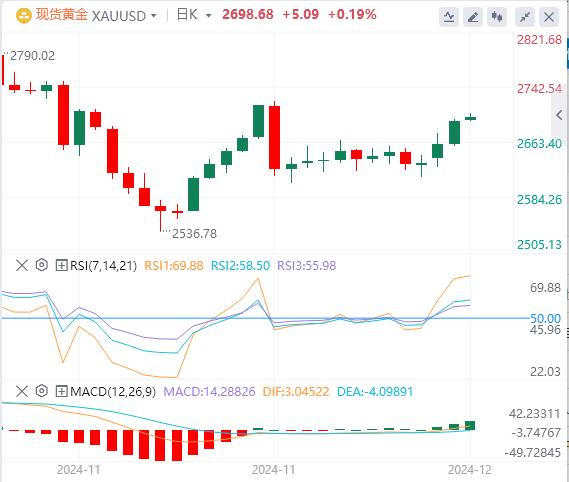Click the RSI3:55.98 value

coord(307,266)
